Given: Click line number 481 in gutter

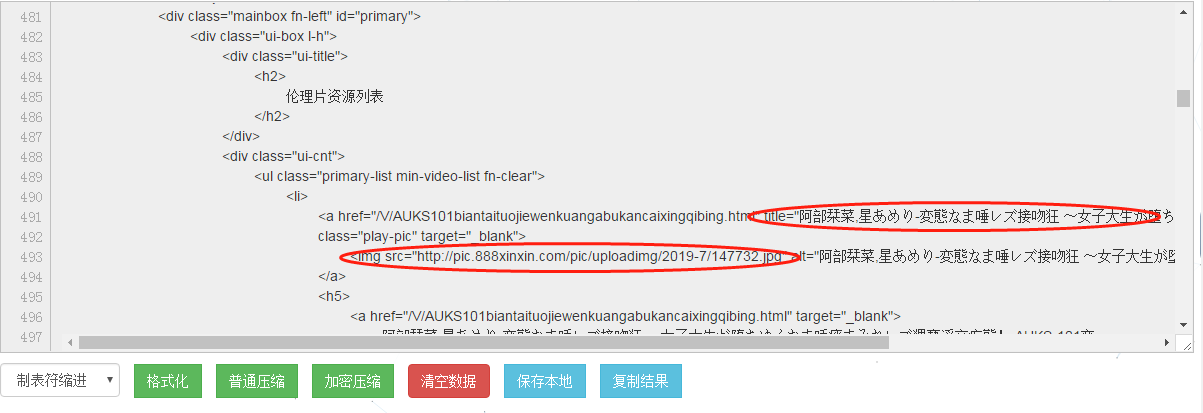Looking at the screenshot, I should coord(30,16).
